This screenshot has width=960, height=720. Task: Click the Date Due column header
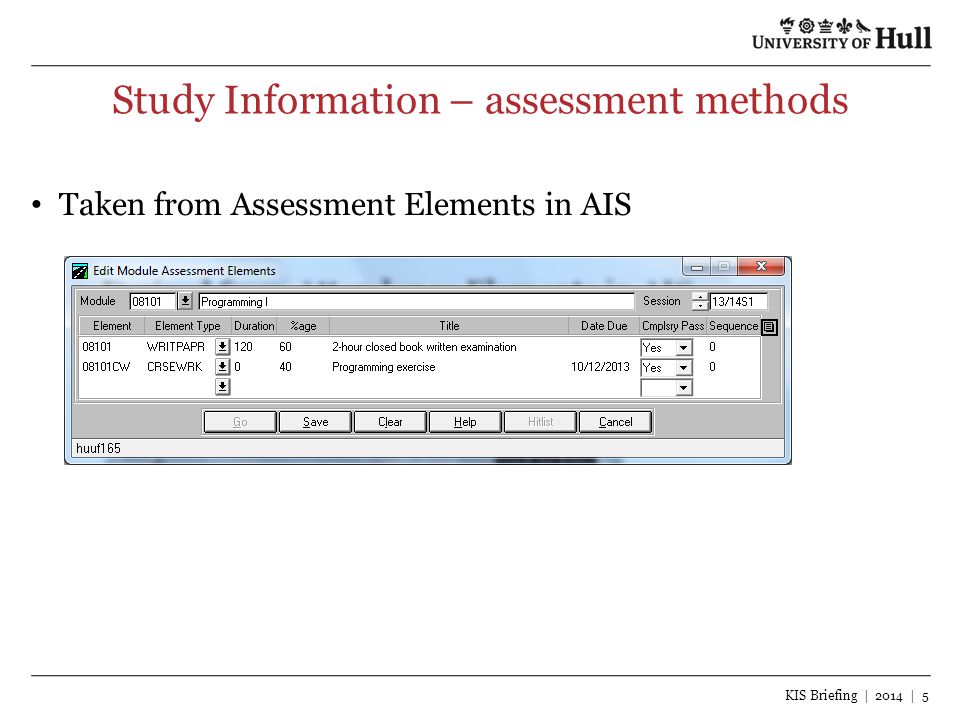pos(604,326)
